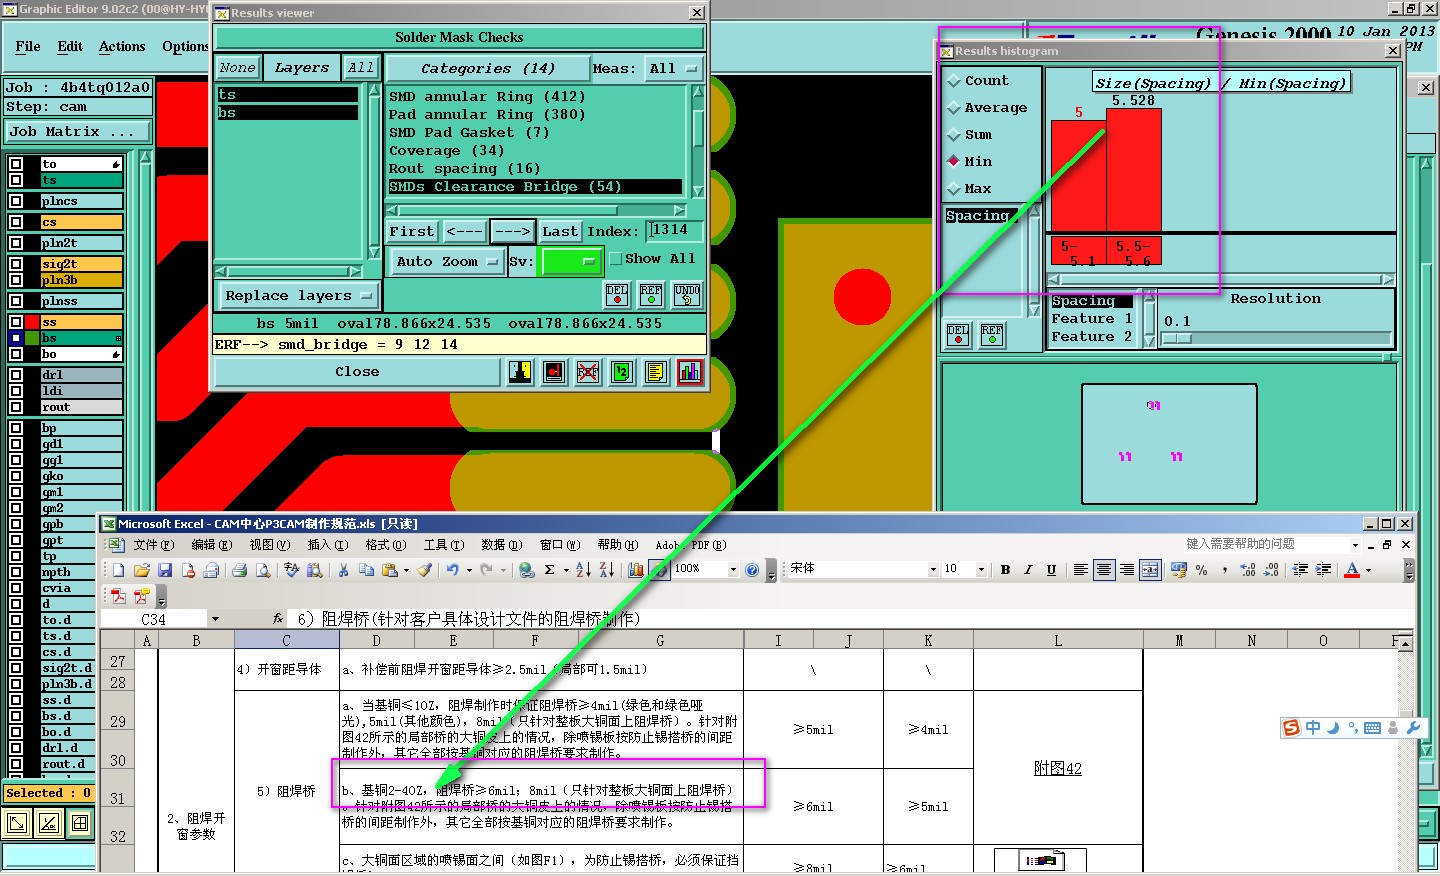Click the UNDO icon in Results viewer
Viewport: 1440px width, 876px height.
tap(687, 294)
